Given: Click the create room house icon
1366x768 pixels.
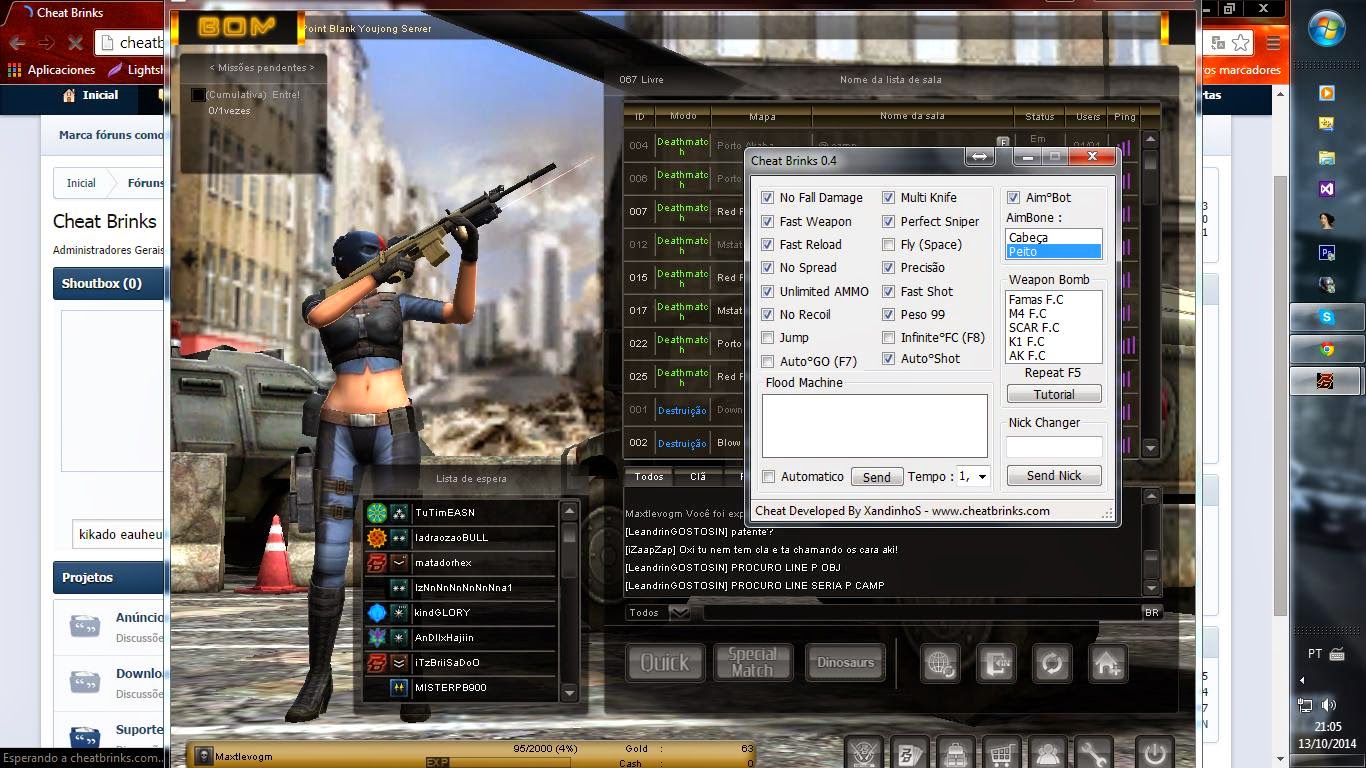Looking at the screenshot, I should click(x=1108, y=663).
